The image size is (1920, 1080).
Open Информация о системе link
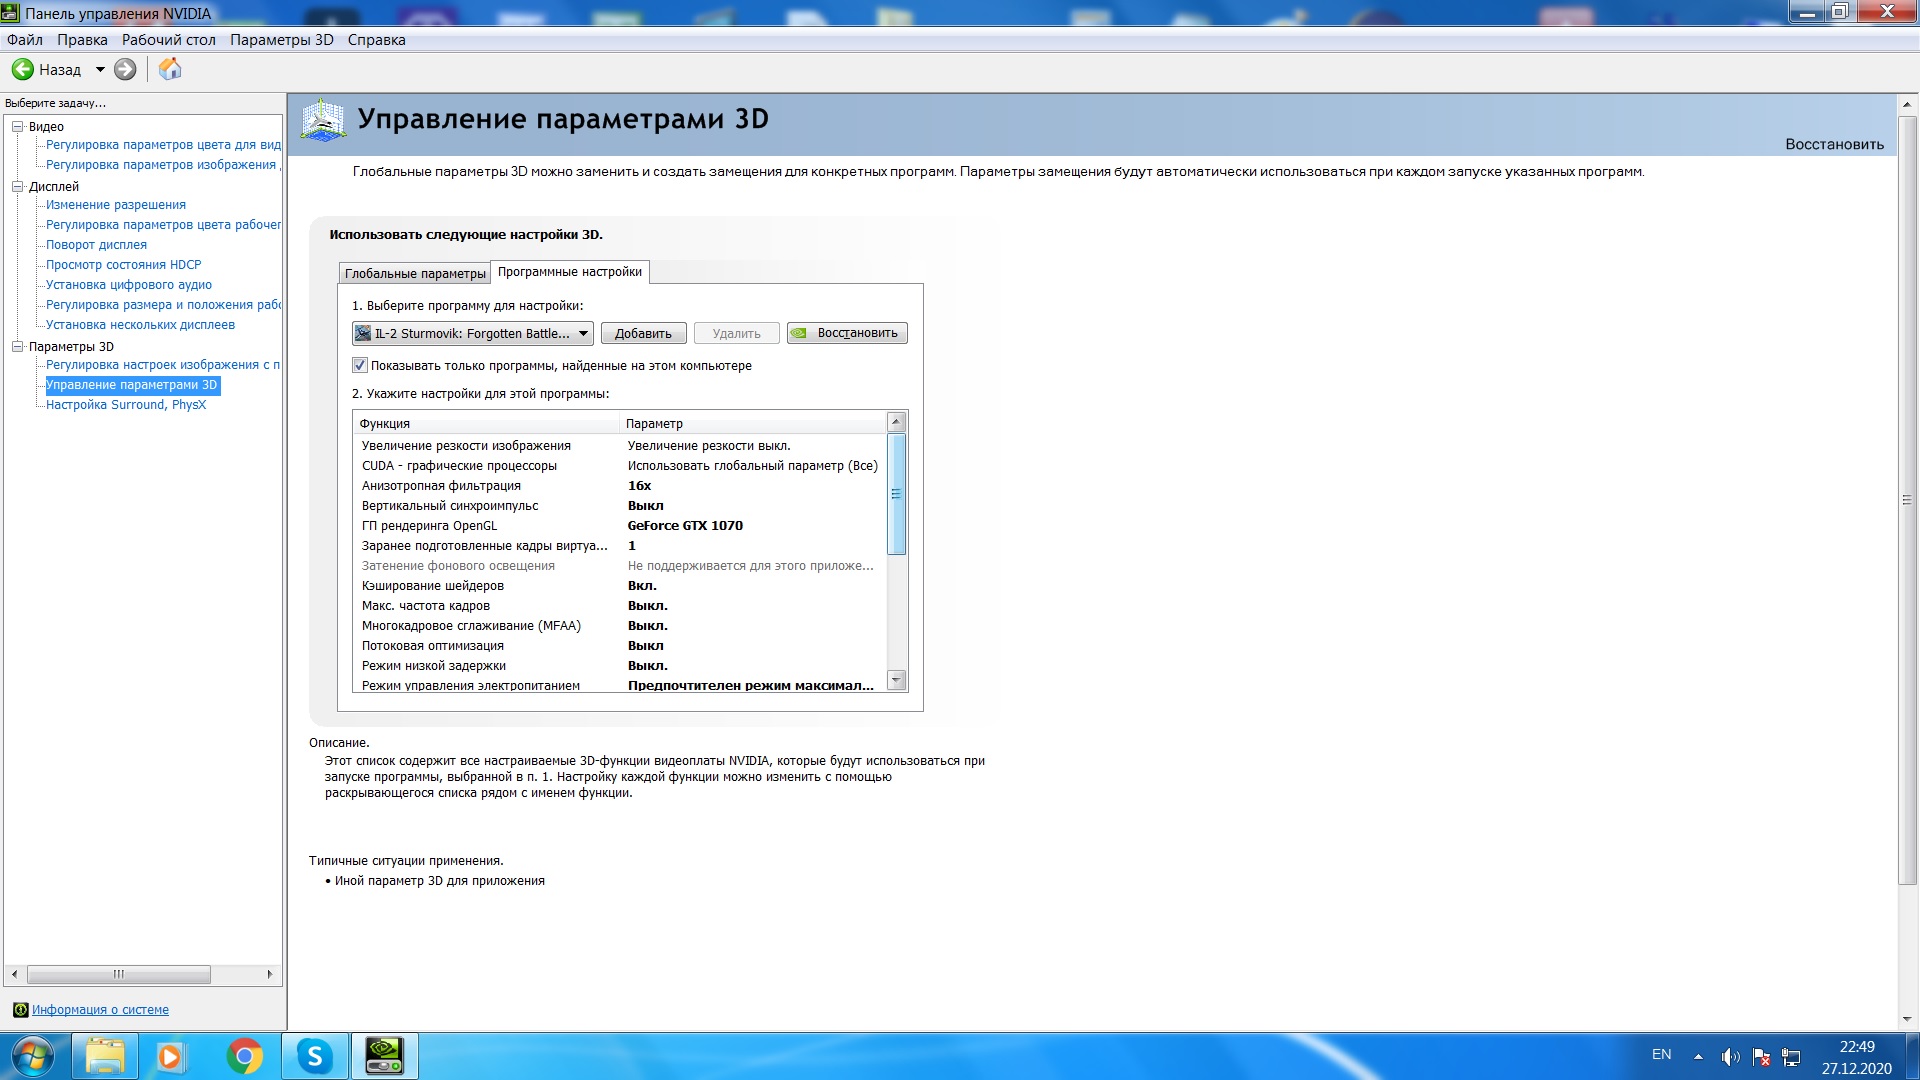coord(100,1010)
